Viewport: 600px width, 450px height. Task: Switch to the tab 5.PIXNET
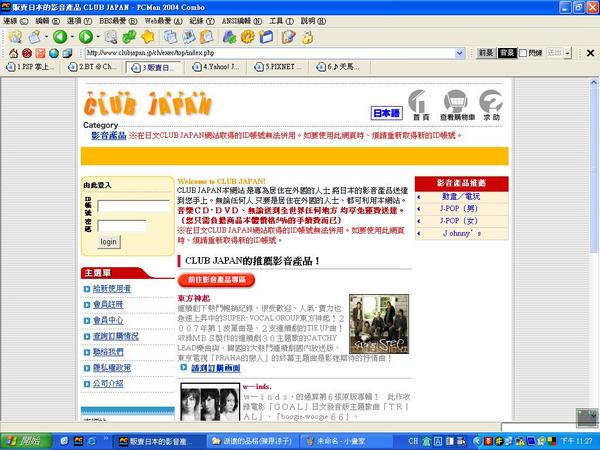pos(280,67)
